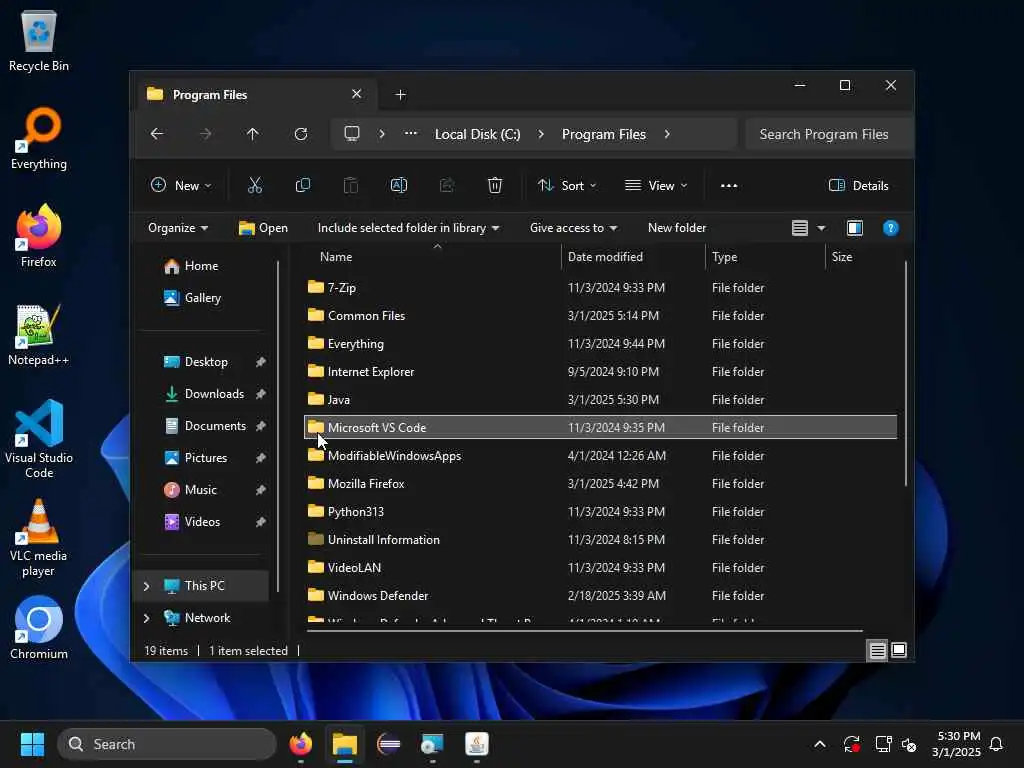Select the VLC media player desktop icon
Viewport: 1024px width, 768px height.
(x=39, y=538)
